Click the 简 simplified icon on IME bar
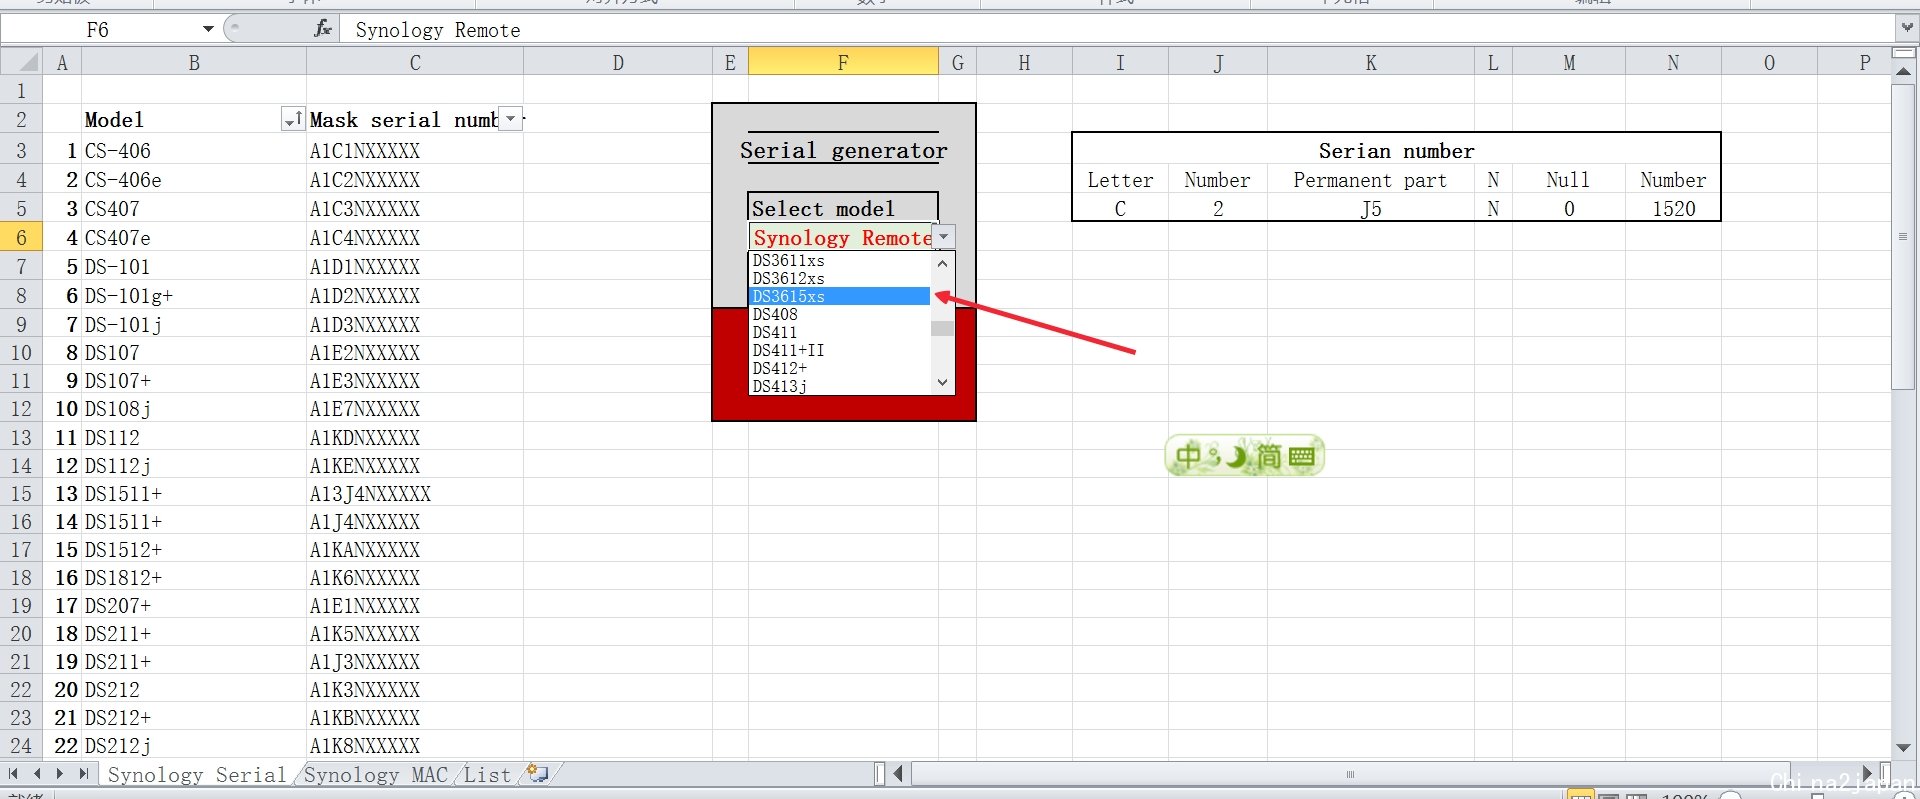The image size is (1920, 799). pos(1269,457)
